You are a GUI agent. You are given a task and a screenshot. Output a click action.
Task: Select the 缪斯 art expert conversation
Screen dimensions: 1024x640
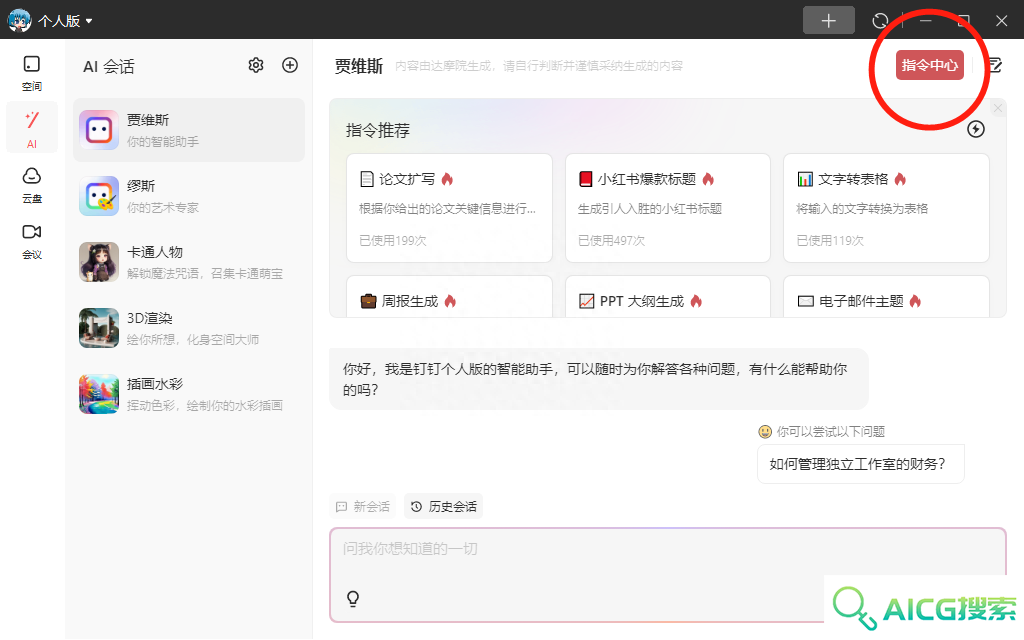point(189,196)
